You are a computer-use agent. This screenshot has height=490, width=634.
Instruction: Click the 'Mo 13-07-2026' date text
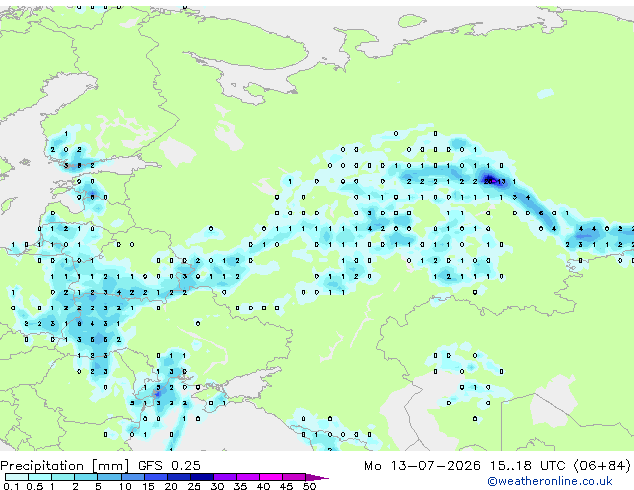422,466
